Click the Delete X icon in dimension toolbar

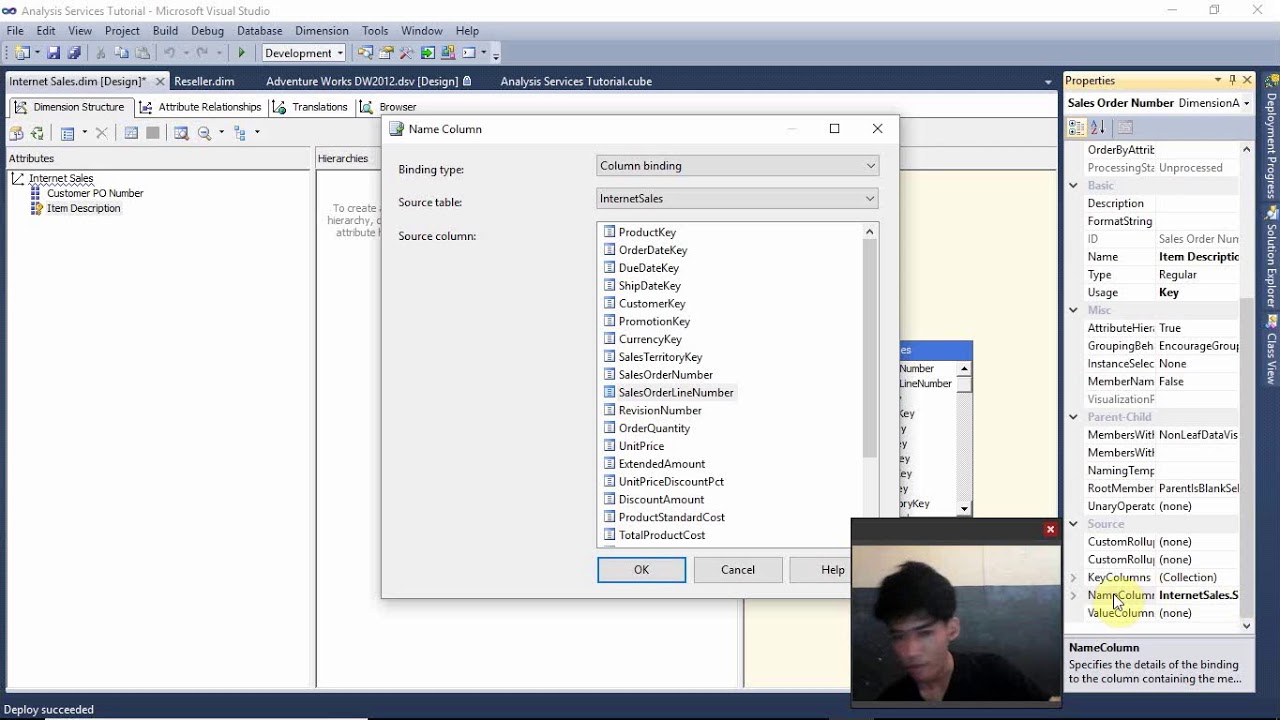101,133
